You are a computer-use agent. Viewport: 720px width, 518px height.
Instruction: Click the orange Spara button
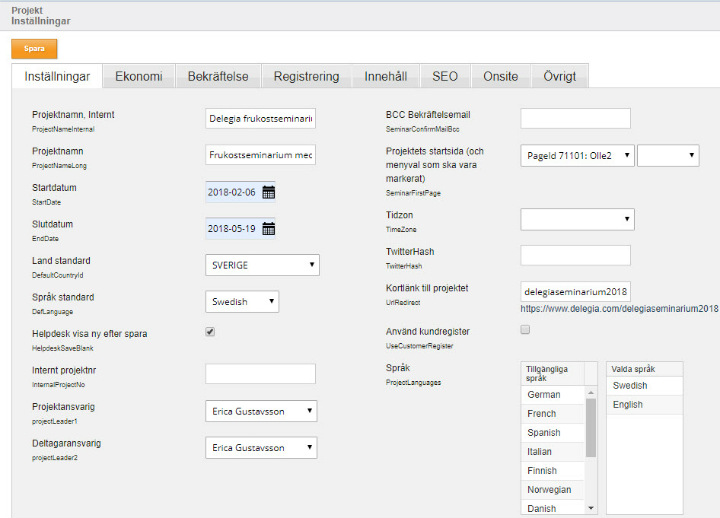(x=34, y=49)
